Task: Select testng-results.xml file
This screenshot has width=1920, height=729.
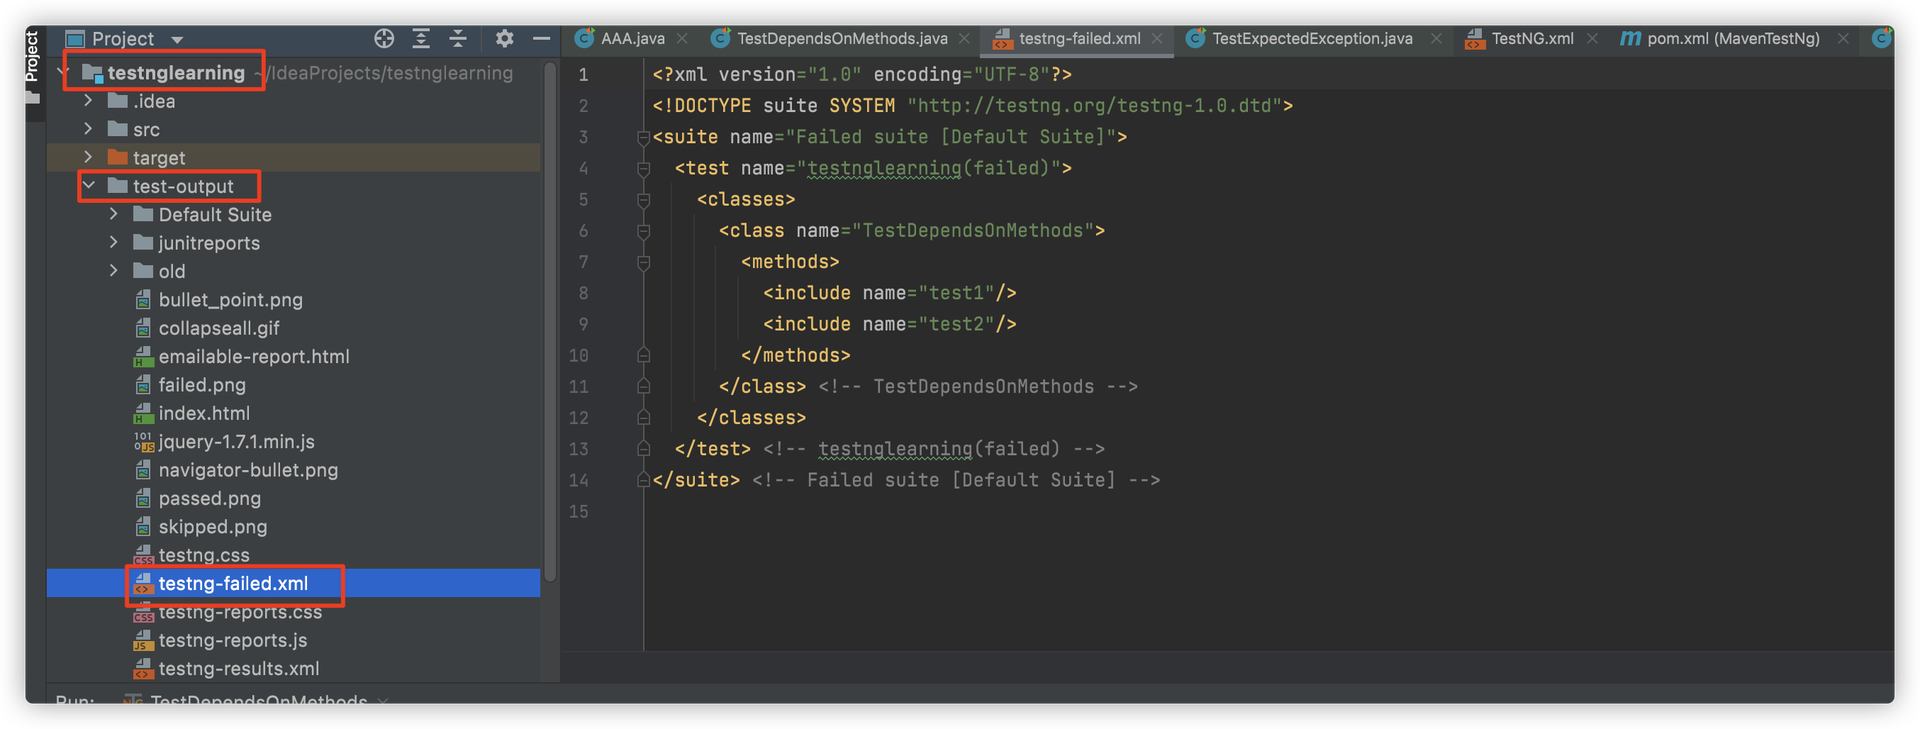Action: tap(239, 668)
